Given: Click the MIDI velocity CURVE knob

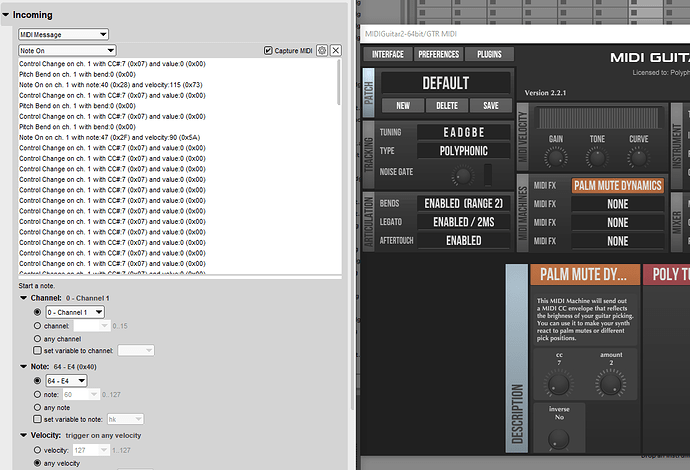Looking at the screenshot, I should pyautogui.click(x=639, y=158).
